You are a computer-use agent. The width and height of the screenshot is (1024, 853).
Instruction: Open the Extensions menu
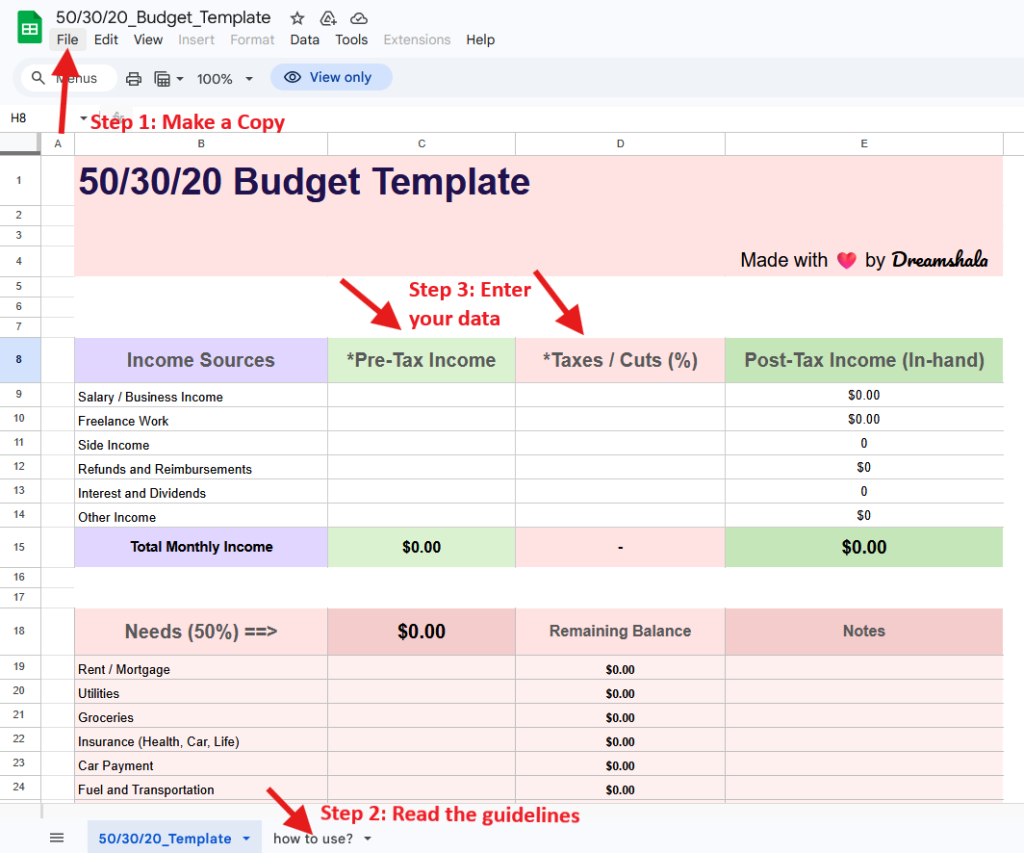click(x=417, y=40)
